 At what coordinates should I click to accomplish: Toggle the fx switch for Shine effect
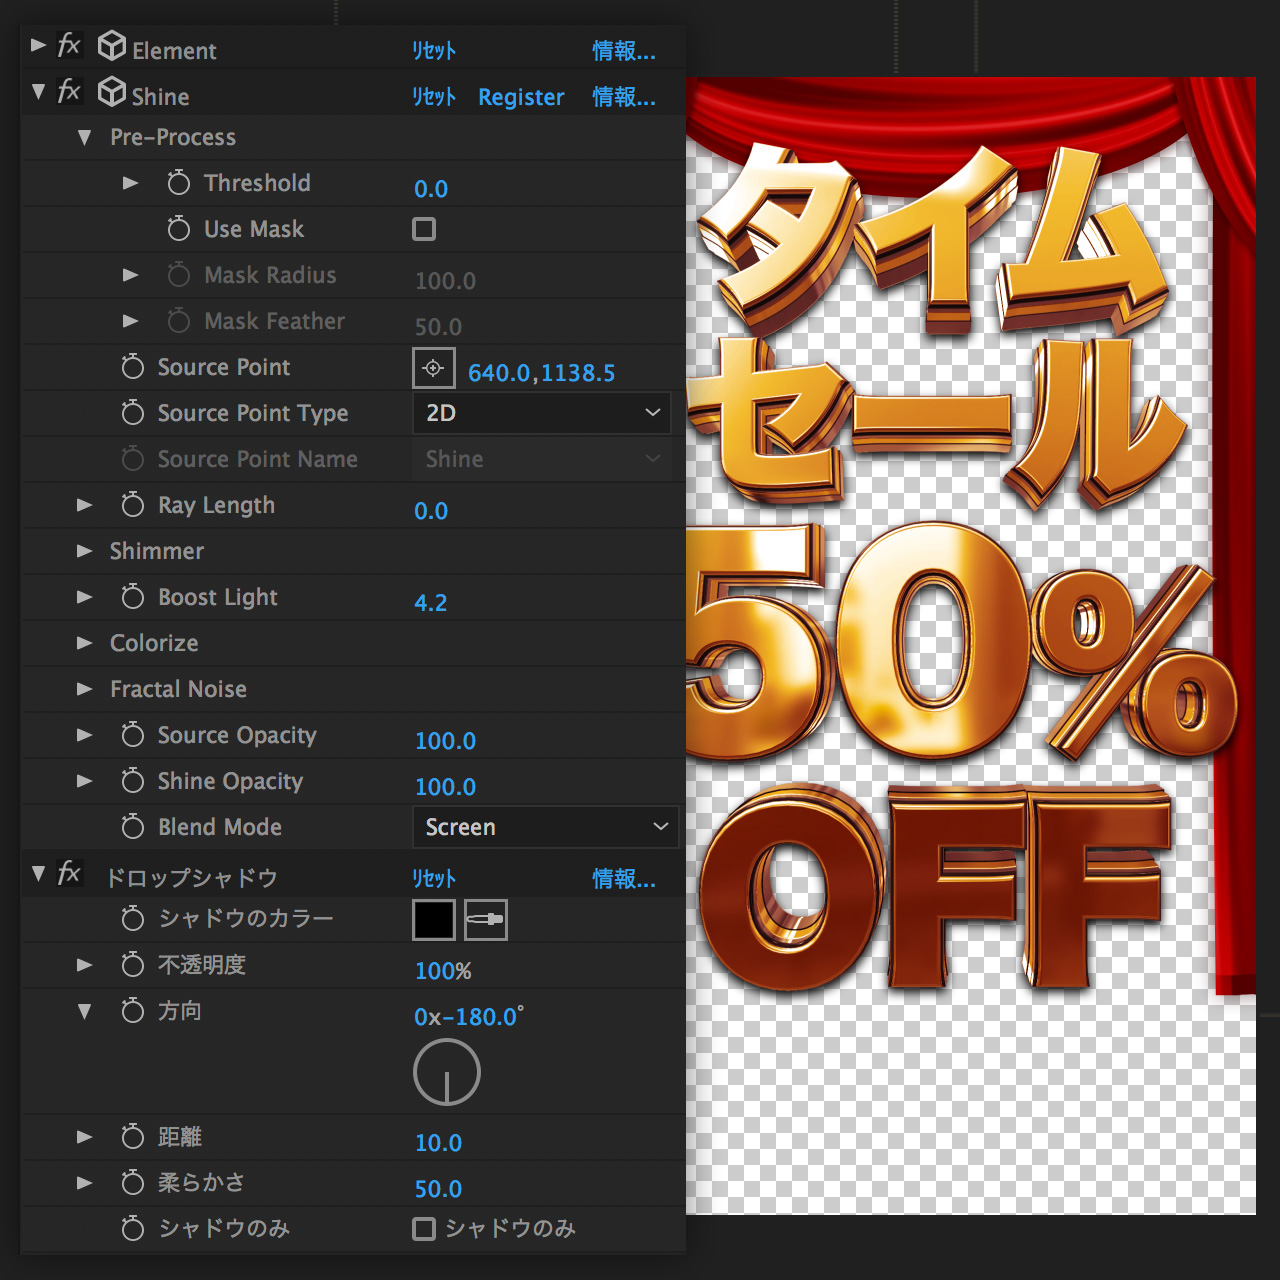[x=69, y=92]
